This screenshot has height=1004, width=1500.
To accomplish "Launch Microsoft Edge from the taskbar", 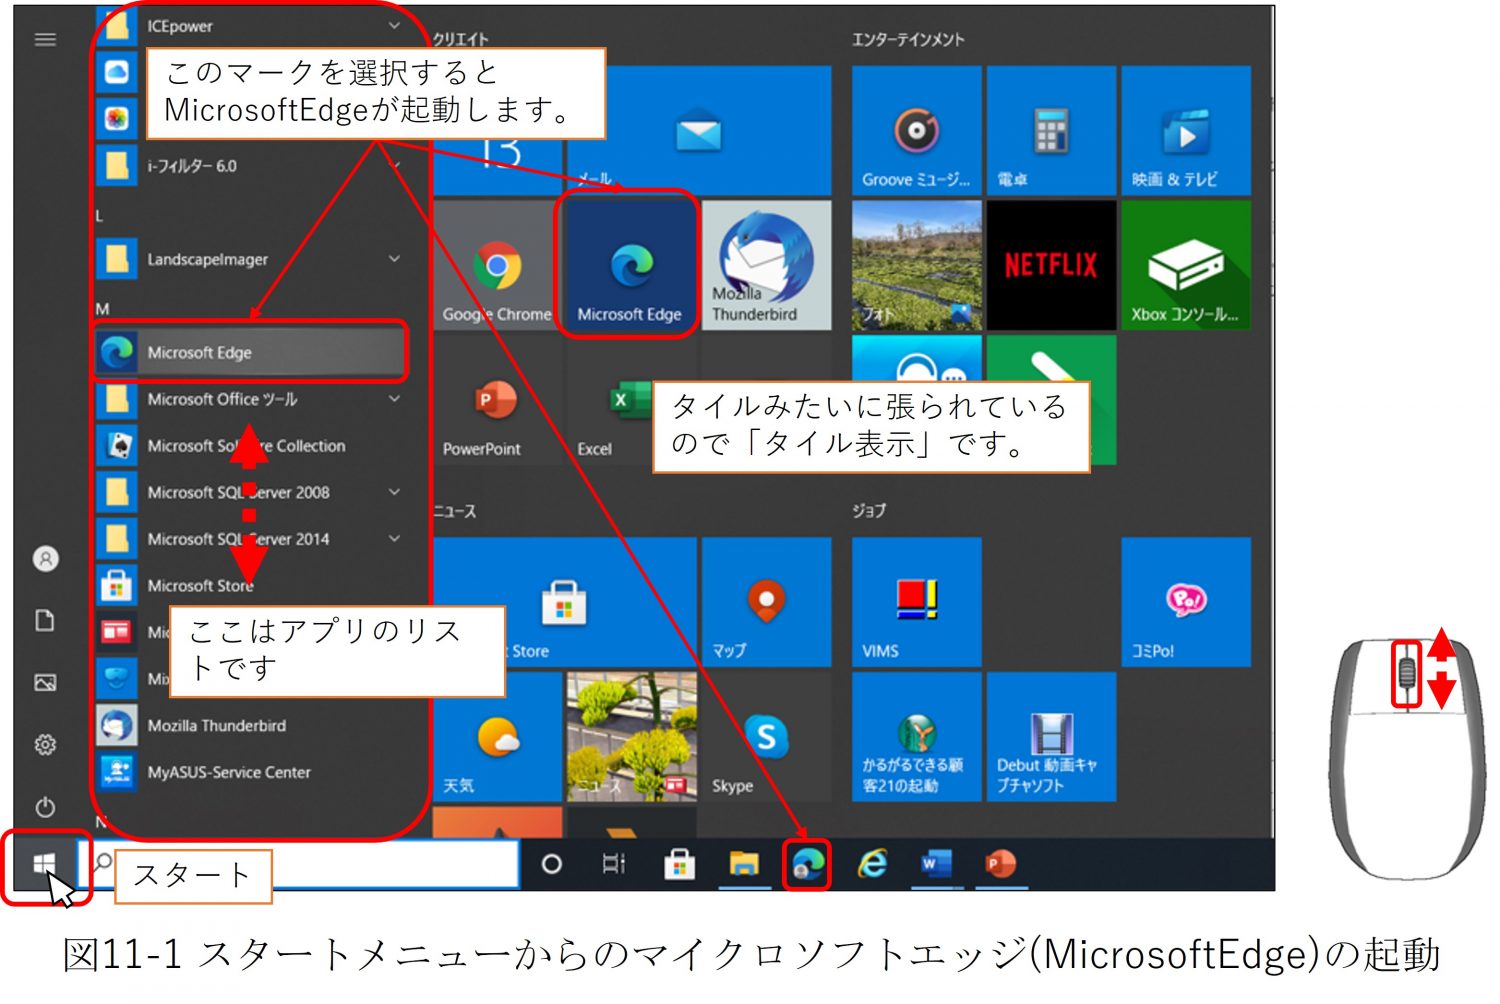I will (x=808, y=864).
